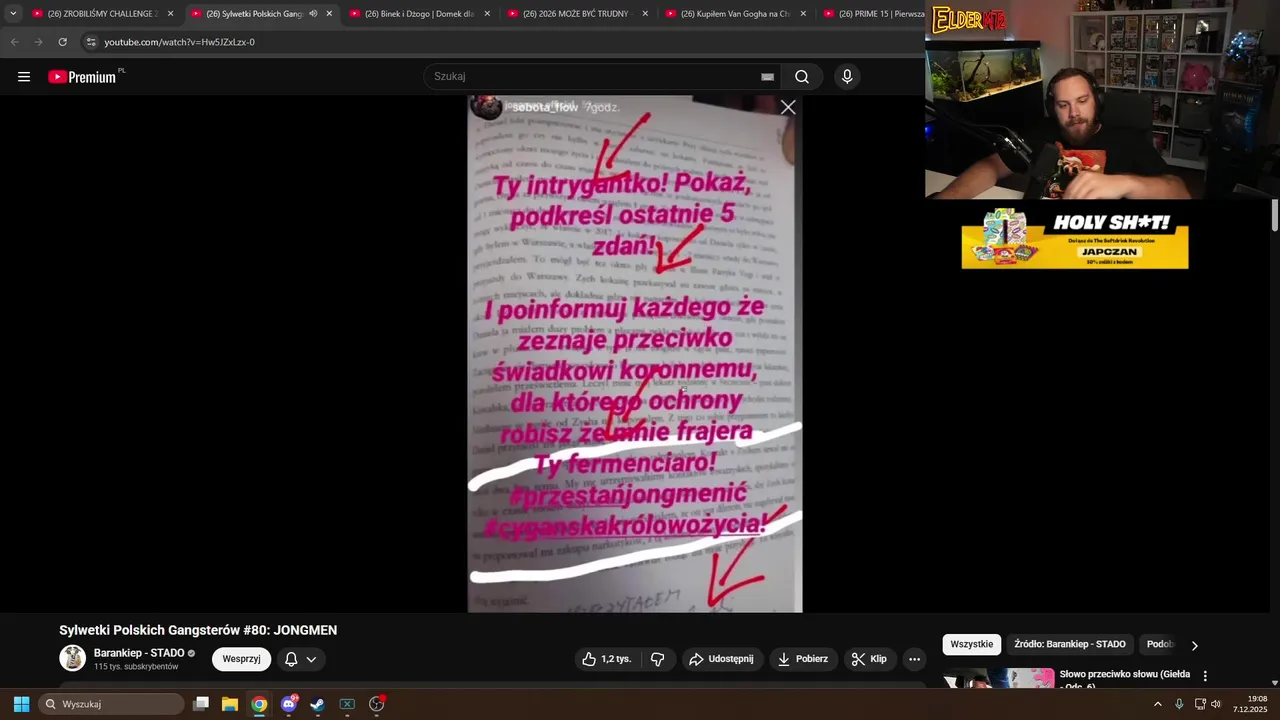Select the Wszystkie filter chip
This screenshot has height=720, width=1280.
[972, 645]
